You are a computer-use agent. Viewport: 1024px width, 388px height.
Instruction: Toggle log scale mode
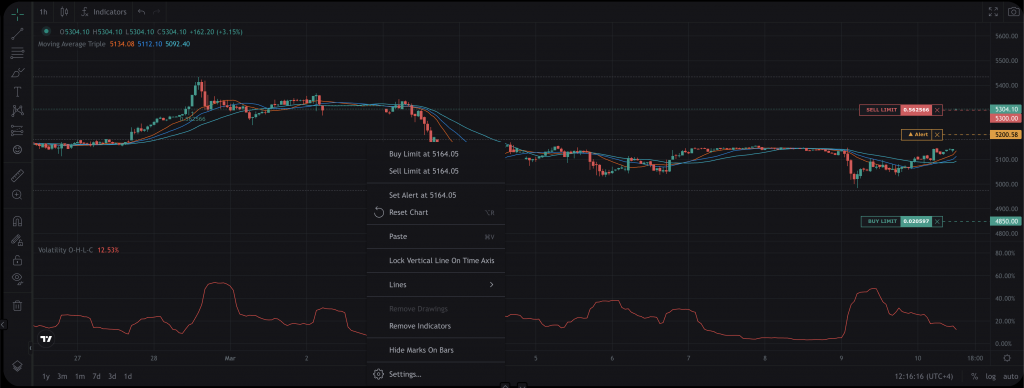(991, 376)
